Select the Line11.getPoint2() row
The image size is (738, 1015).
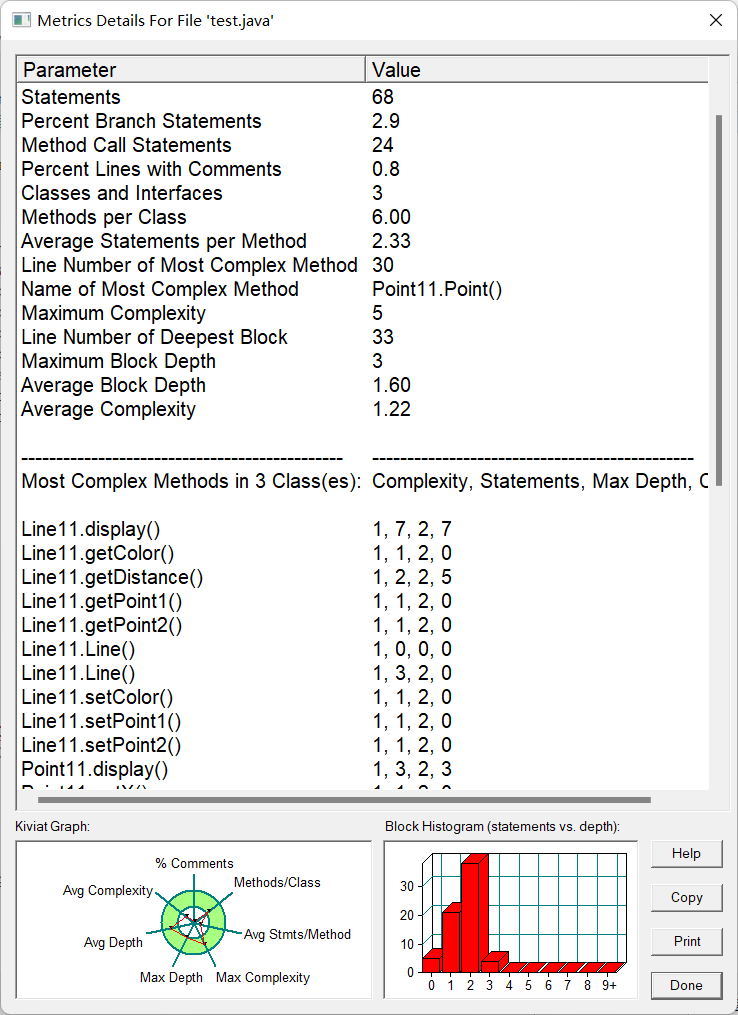click(363, 625)
